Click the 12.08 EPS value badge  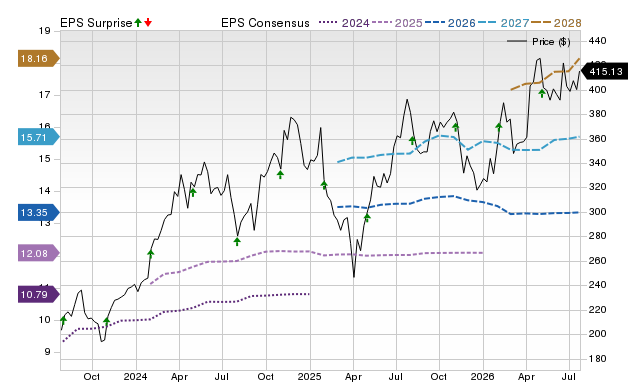pos(38,253)
